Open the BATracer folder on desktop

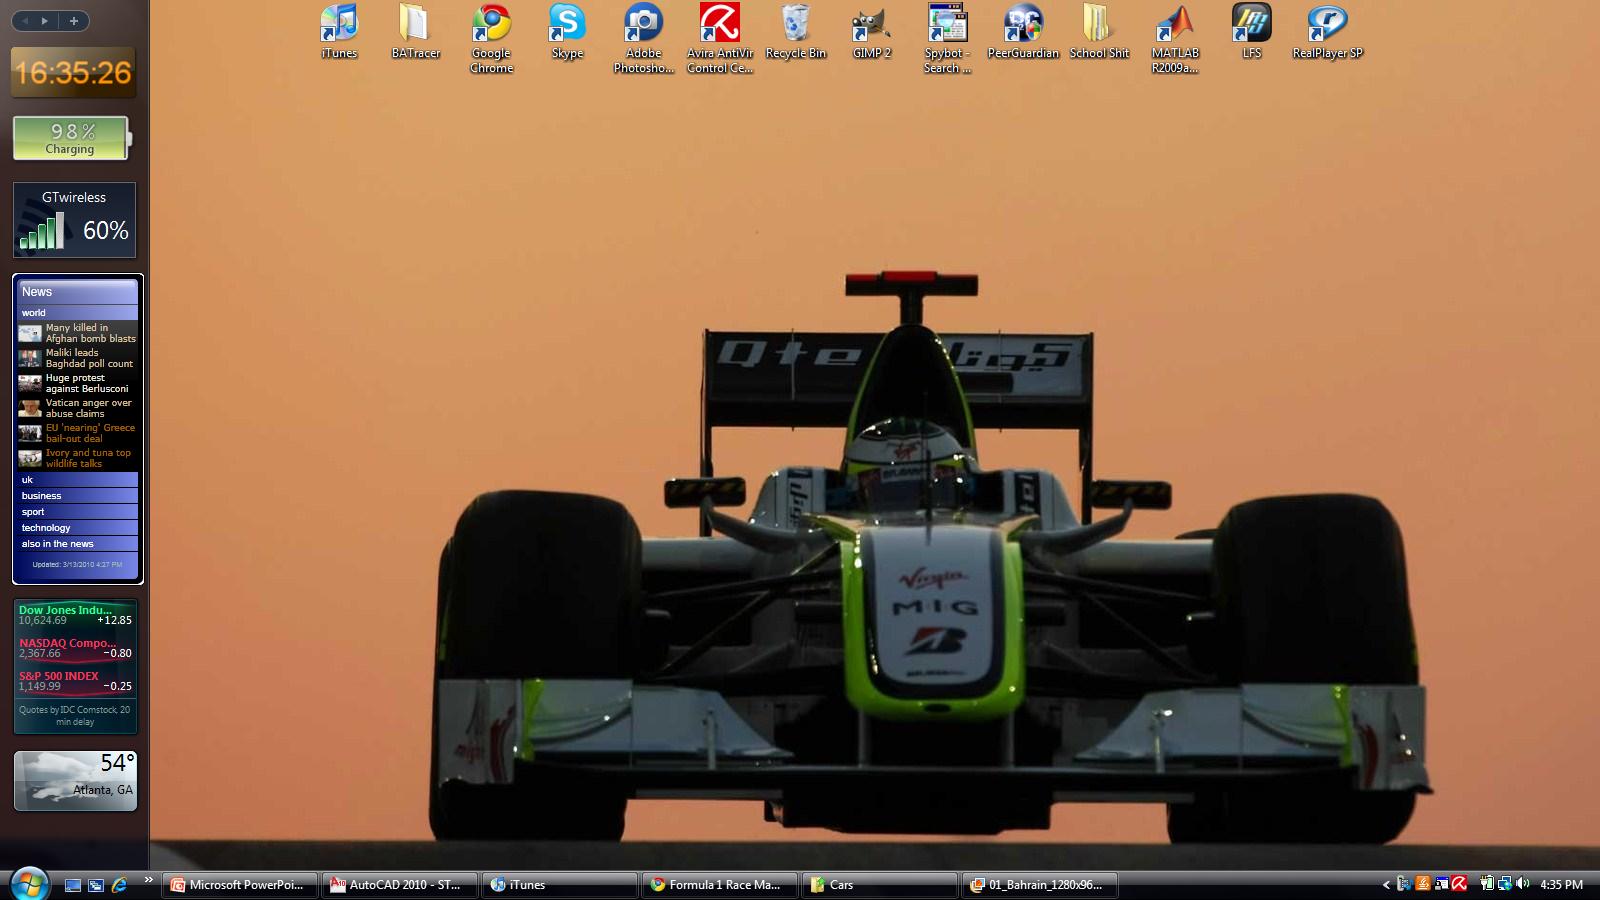(416, 31)
